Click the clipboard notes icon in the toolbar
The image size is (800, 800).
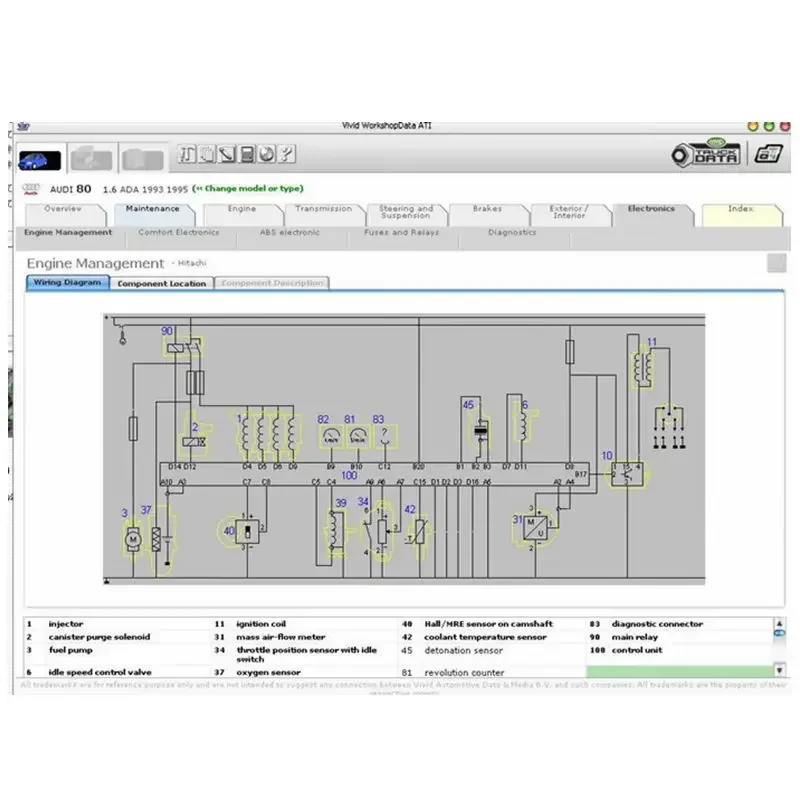(x=207, y=154)
